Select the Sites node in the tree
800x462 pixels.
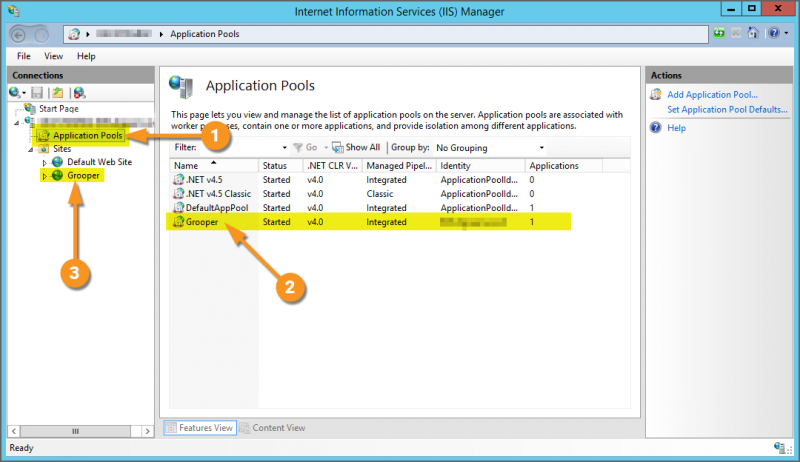point(62,149)
